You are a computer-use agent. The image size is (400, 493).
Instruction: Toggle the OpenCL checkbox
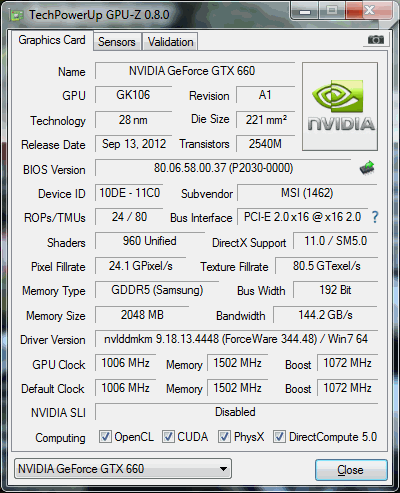[105, 437]
